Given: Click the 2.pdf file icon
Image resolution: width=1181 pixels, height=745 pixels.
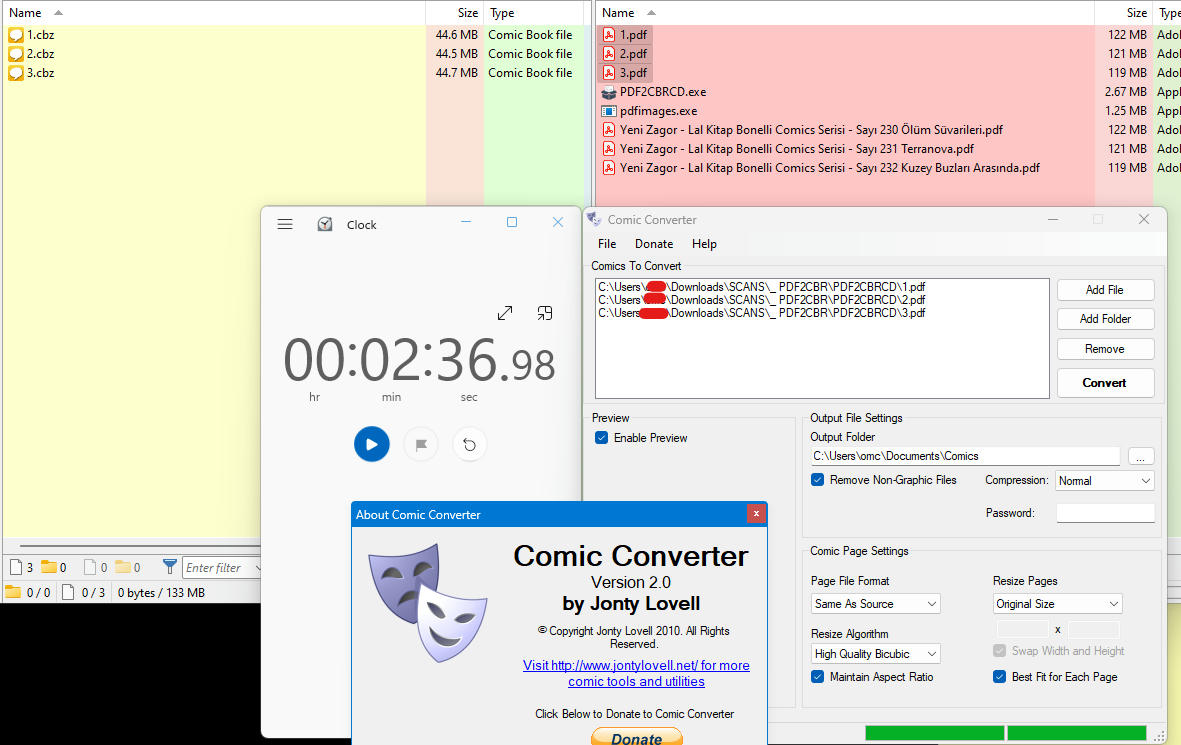Looking at the screenshot, I should (x=609, y=53).
